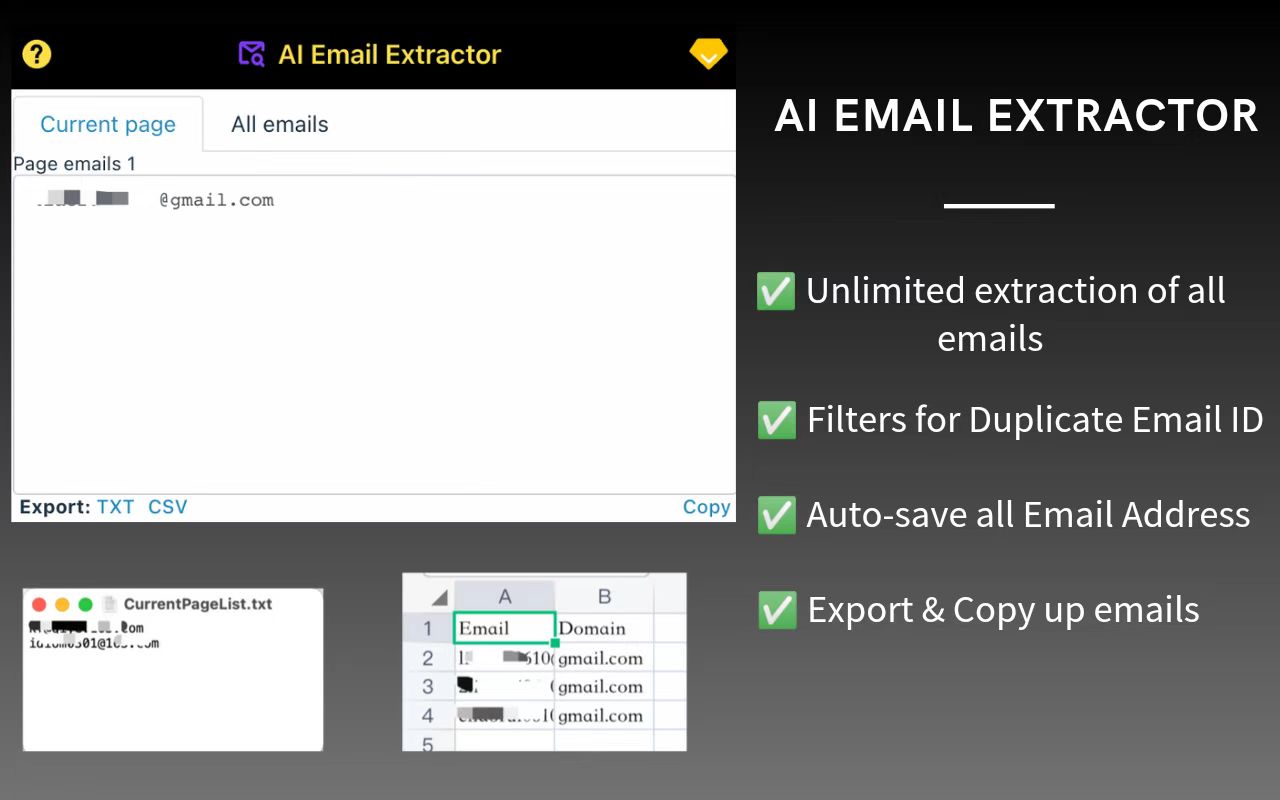Select the Current page tab

(108, 124)
